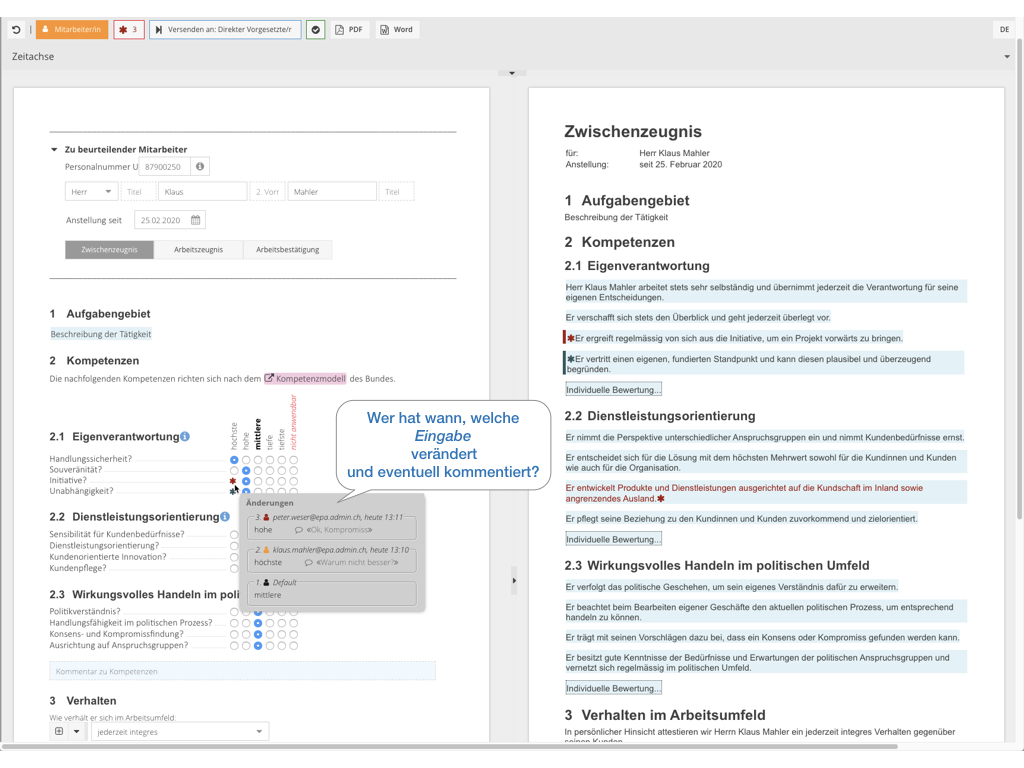
Task: Select höchste for Handlungssicherheit
Action: tap(234, 460)
